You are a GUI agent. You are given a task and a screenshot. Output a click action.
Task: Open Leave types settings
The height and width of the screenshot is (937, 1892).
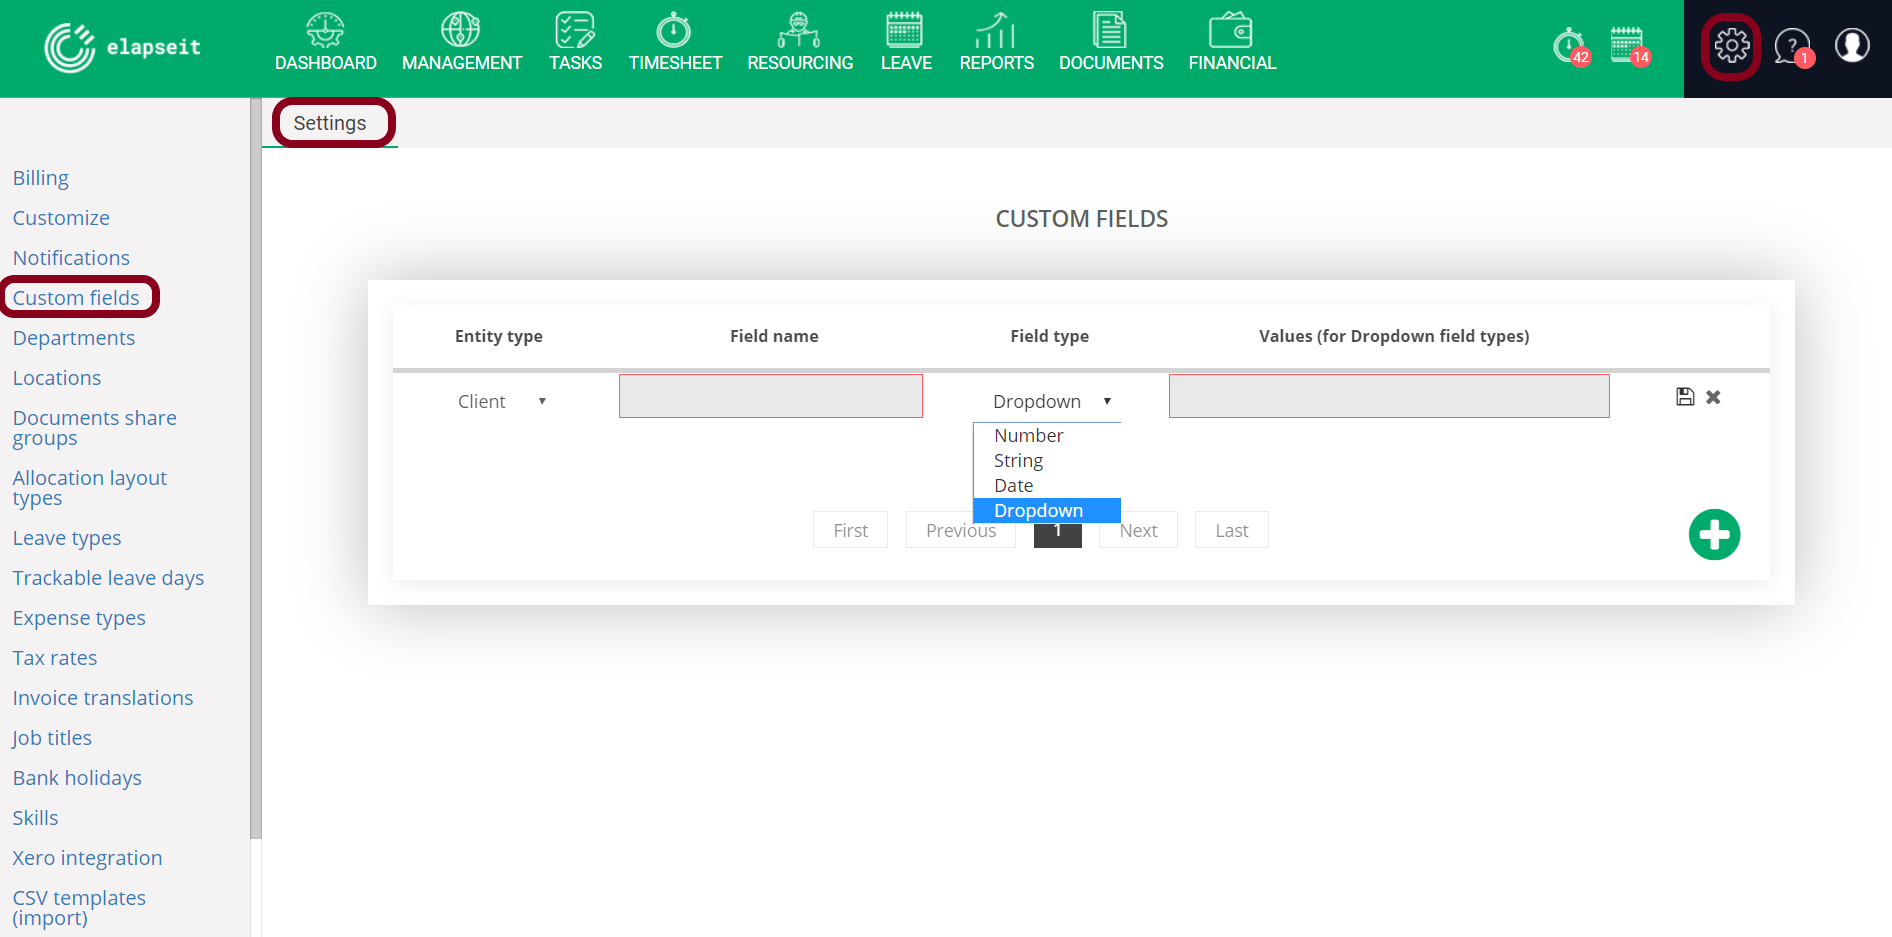pos(67,538)
